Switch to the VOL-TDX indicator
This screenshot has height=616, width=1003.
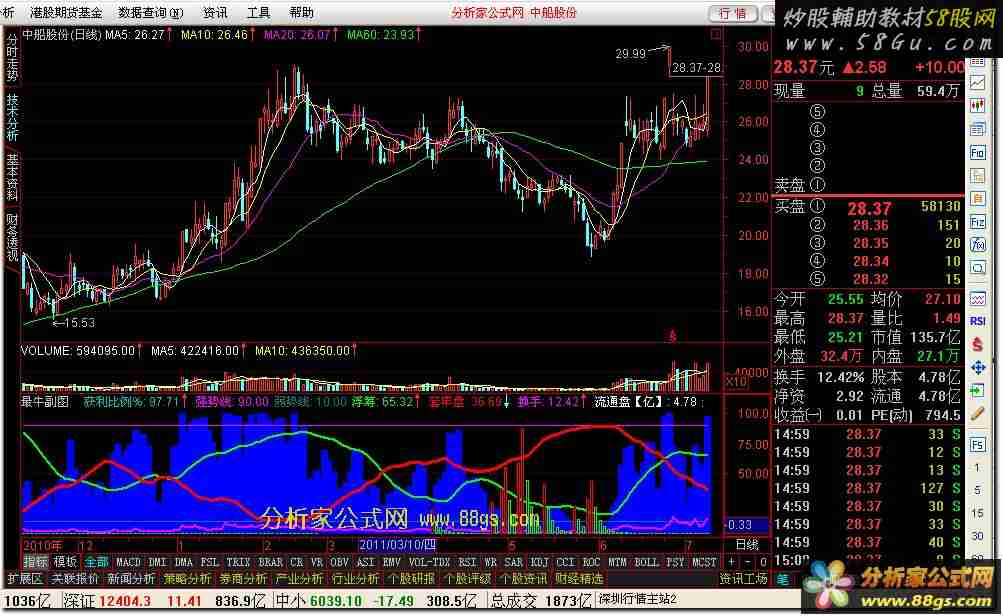(429, 562)
